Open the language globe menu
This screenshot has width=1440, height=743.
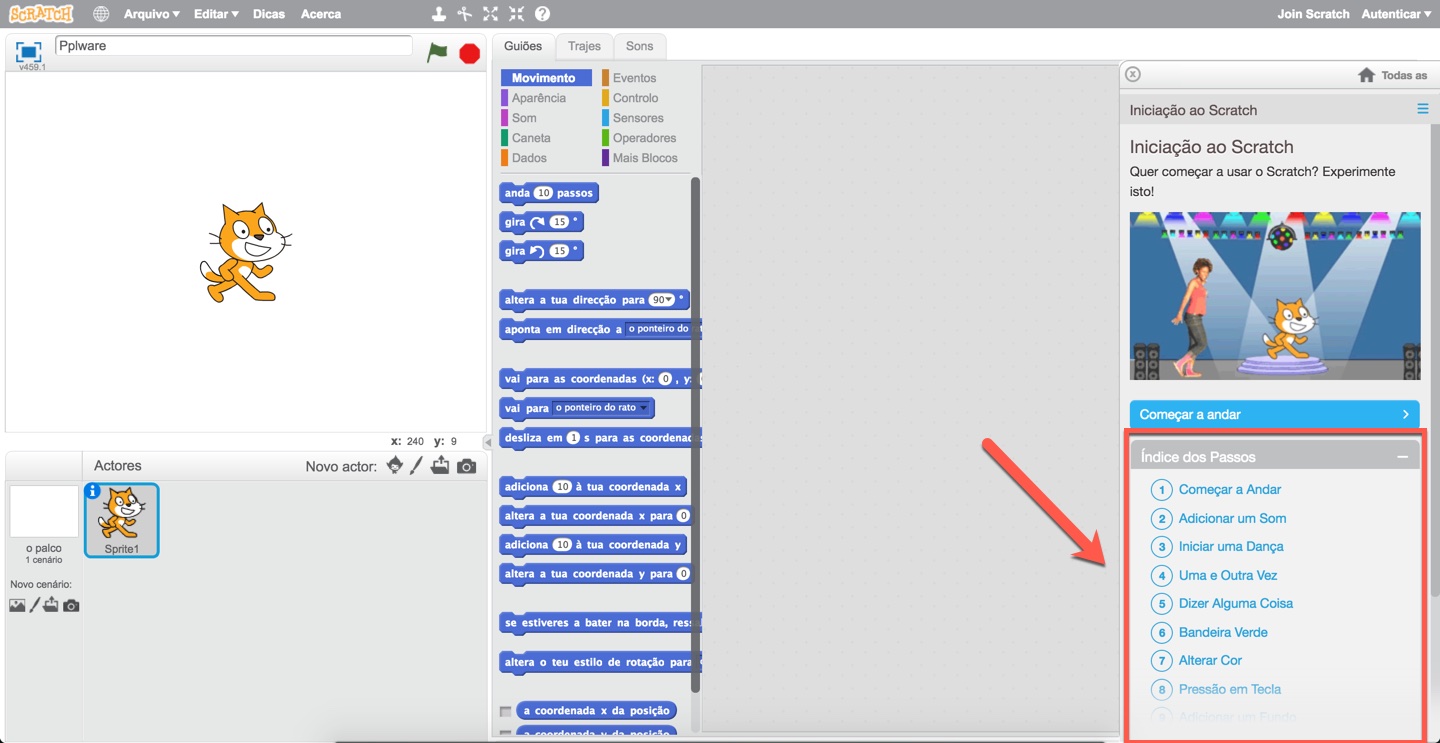coord(99,14)
